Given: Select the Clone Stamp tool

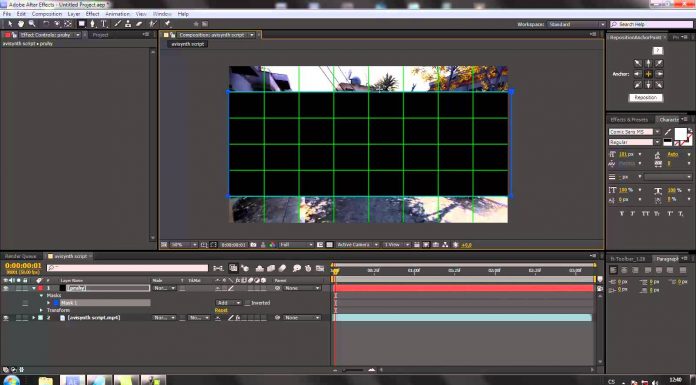Looking at the screenshot, I should point(128,24).
